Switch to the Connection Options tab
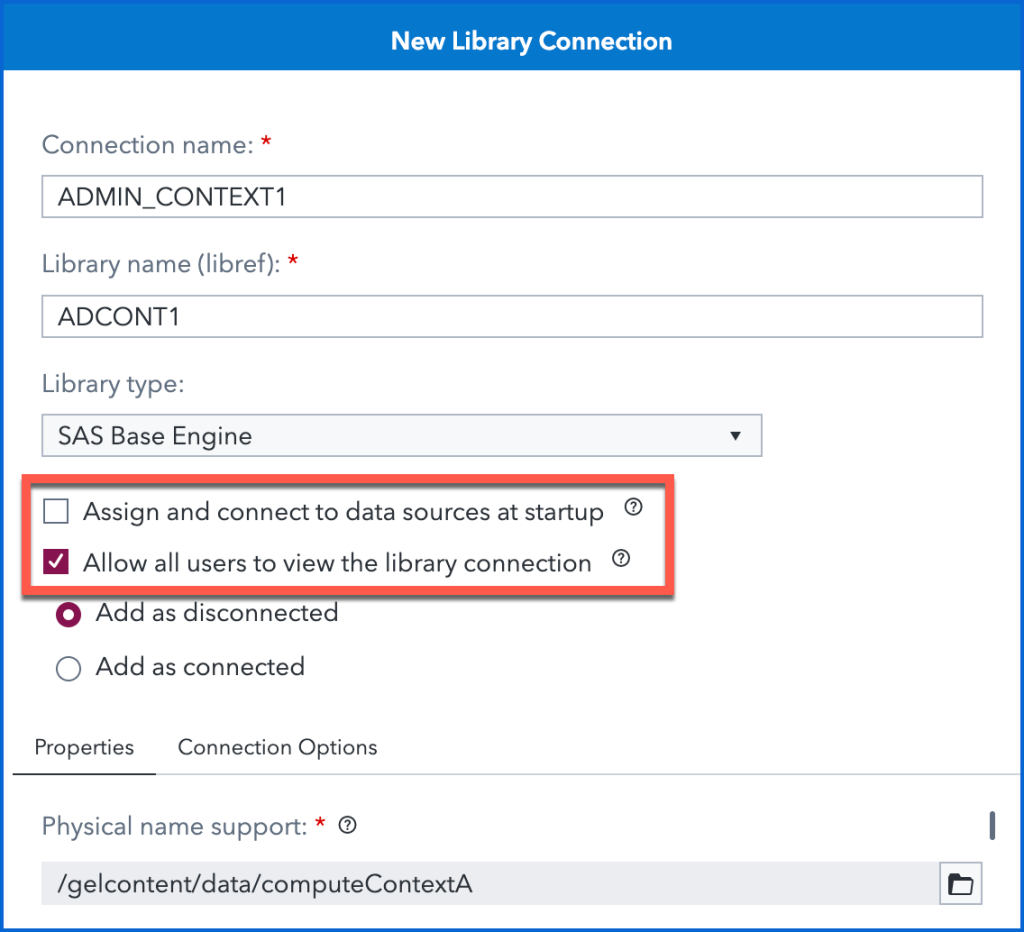Image resolution: width=1024 pixels, height=932 pixels. [277, 748]
